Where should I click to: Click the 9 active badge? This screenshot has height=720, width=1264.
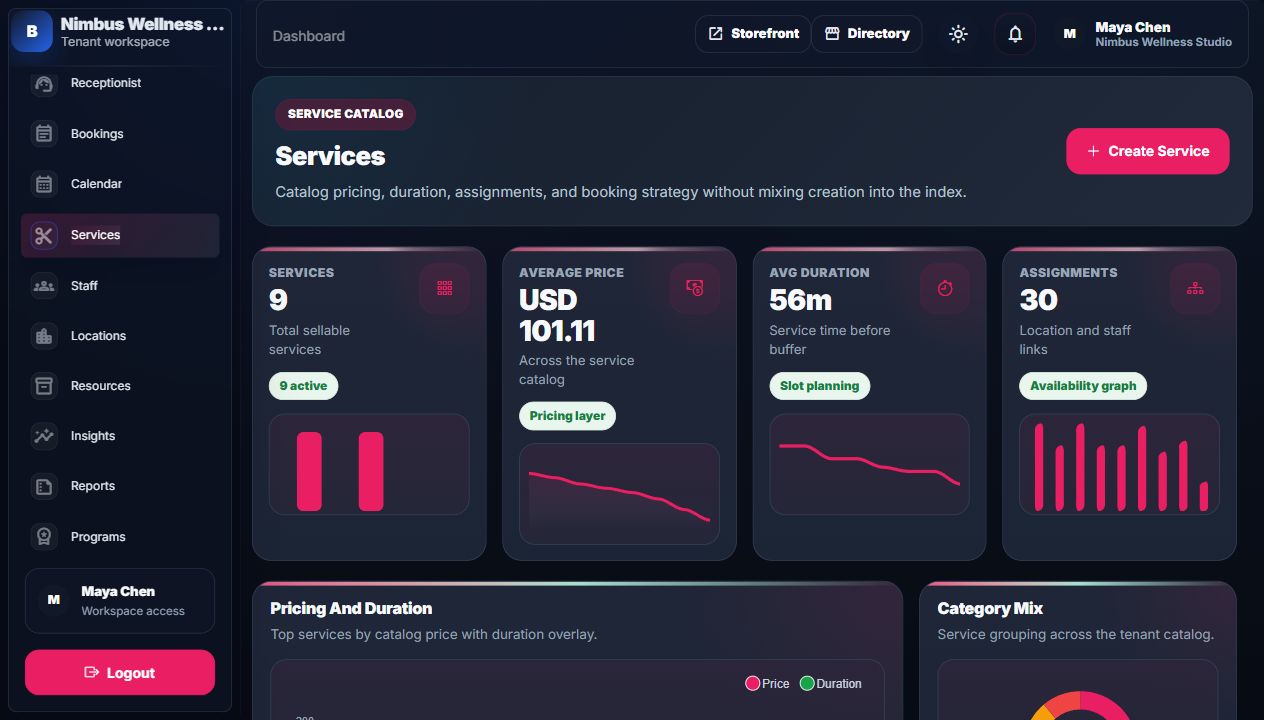(304, 386)
